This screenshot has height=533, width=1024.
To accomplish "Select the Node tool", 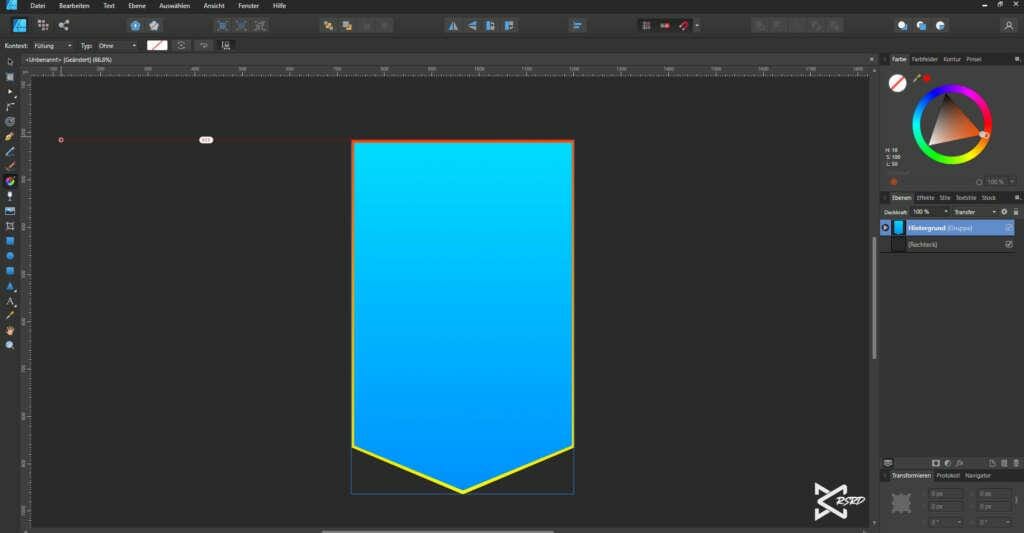I will pos(10,91).
